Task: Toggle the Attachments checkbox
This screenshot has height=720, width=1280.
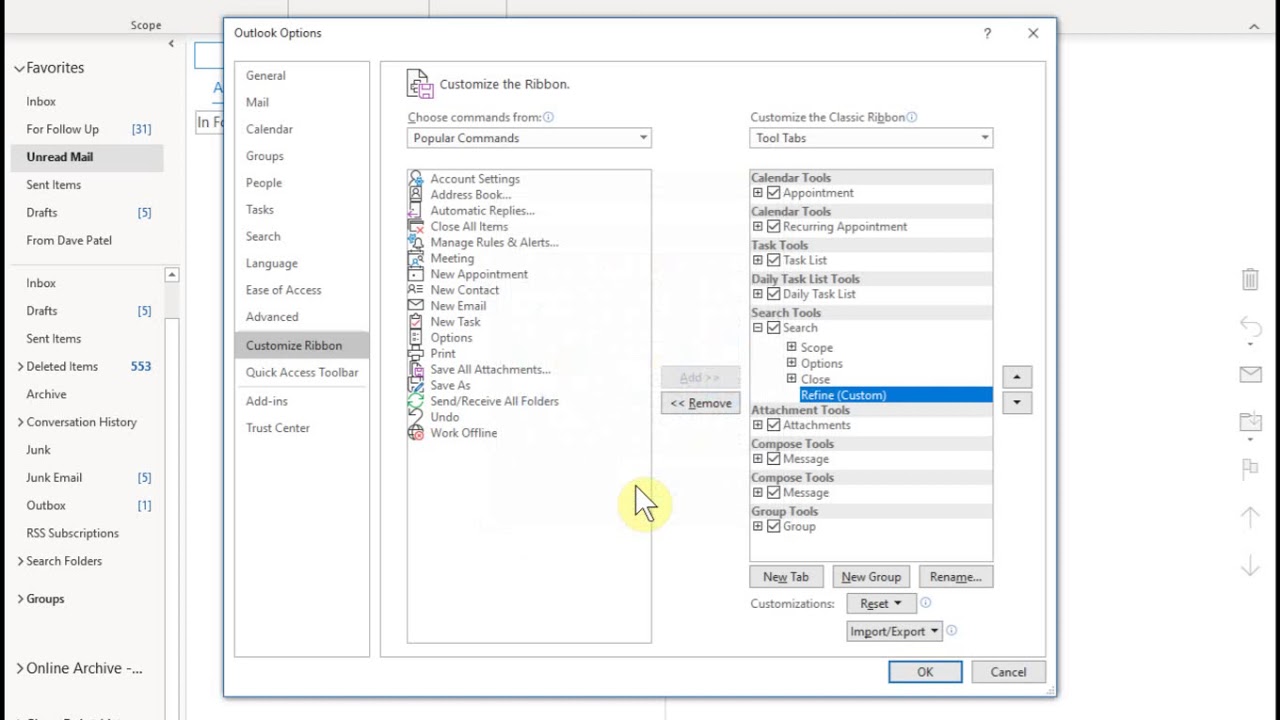Action: tap(773, 425)
